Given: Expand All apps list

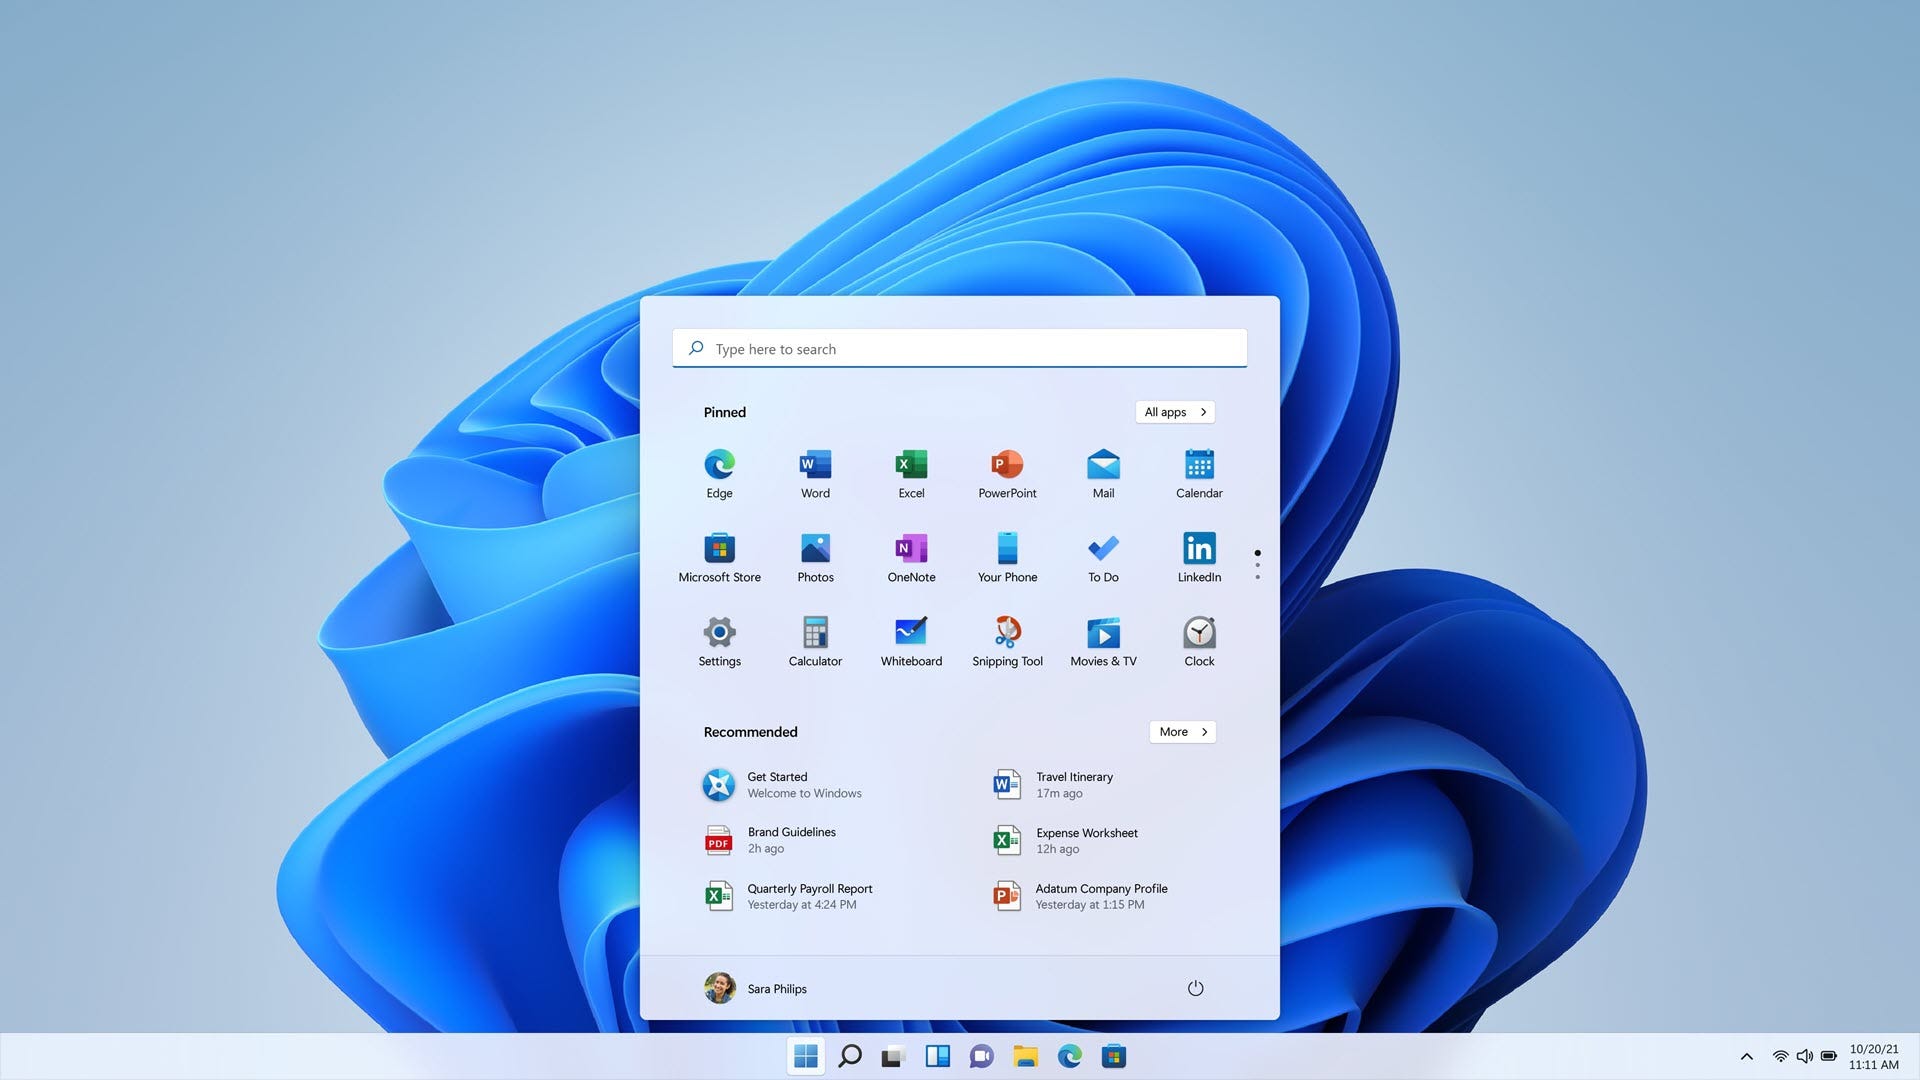Looking at the screenshot, I should point(1174,411).
